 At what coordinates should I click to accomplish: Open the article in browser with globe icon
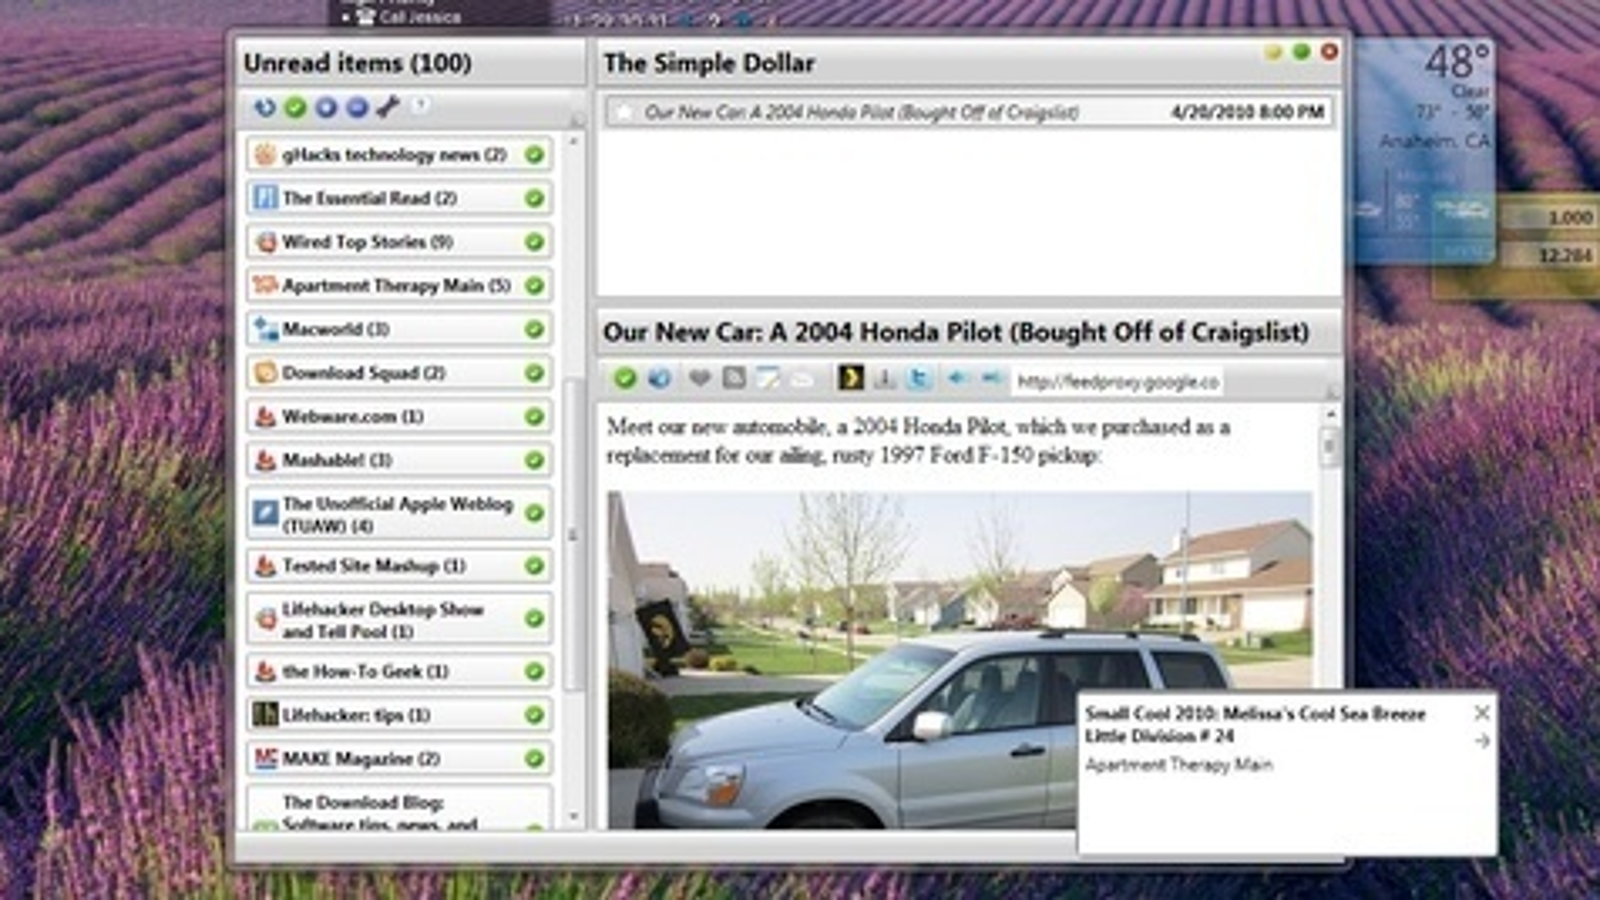click(659, 378)
